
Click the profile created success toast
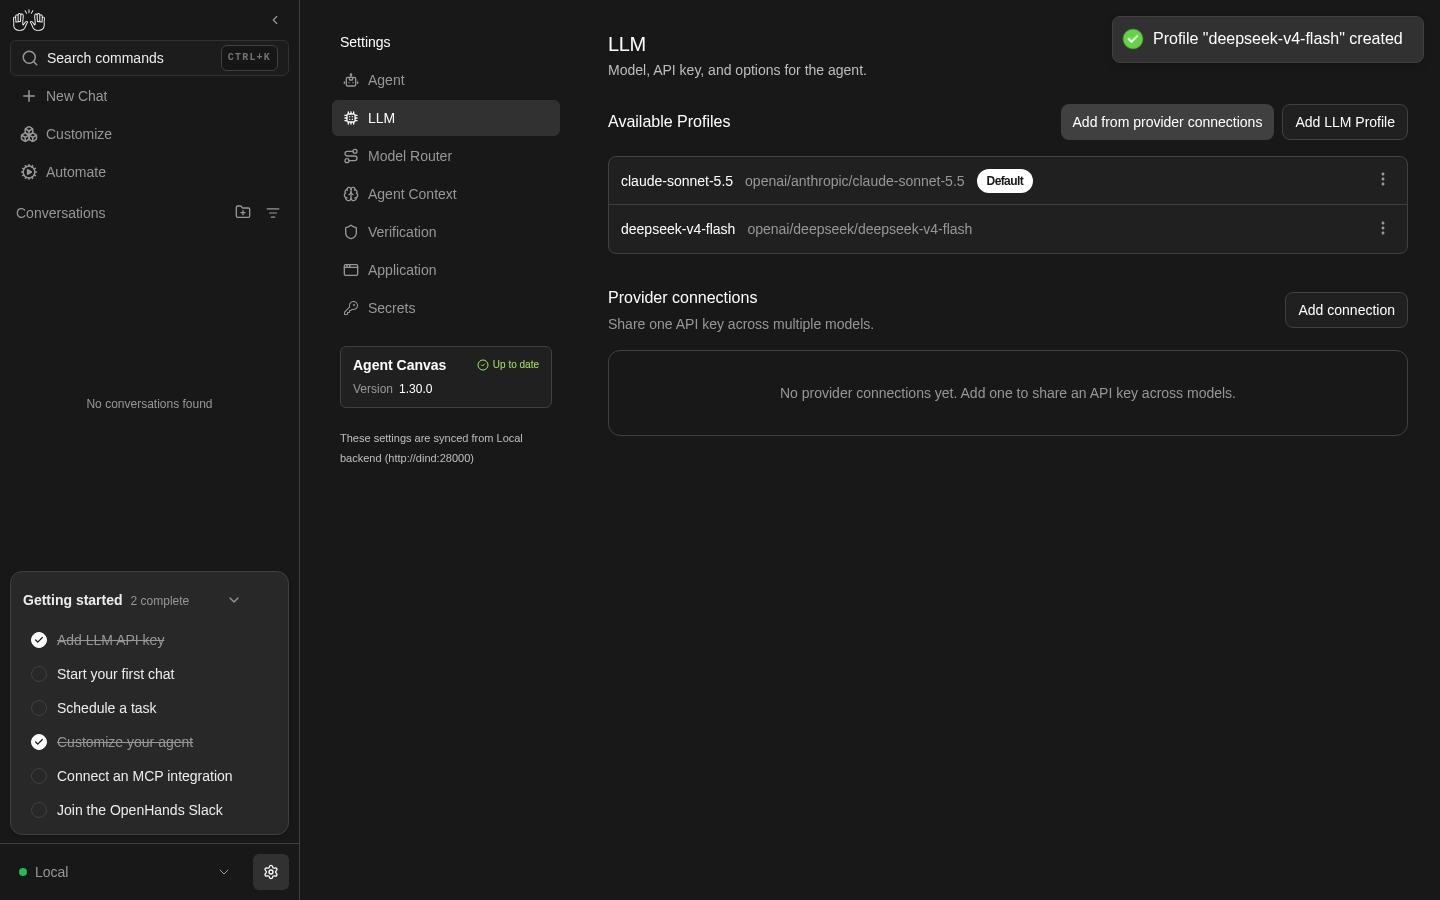point(1268,39)
